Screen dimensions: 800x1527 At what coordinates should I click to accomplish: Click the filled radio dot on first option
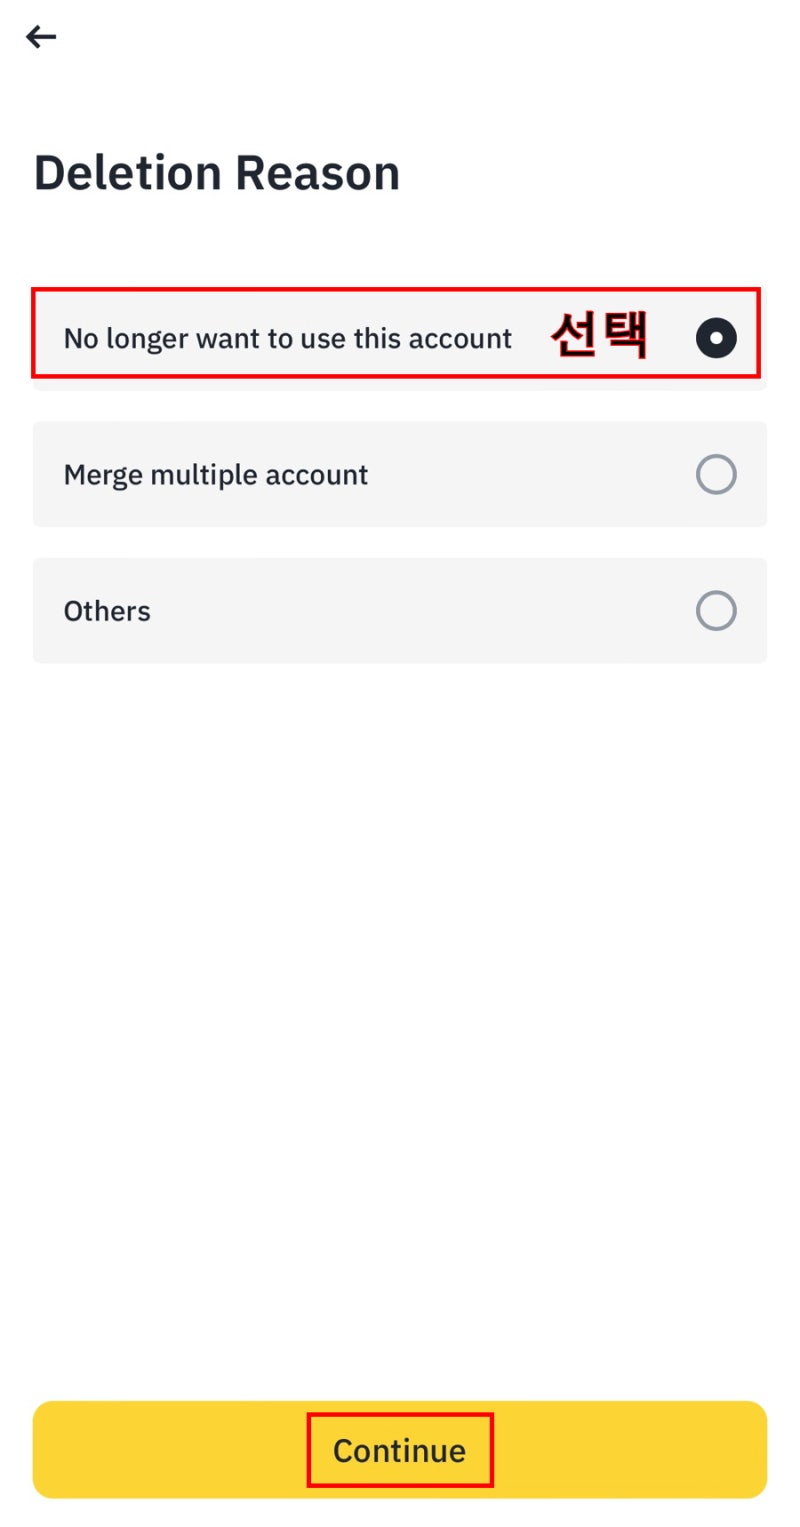click(716, 339)
